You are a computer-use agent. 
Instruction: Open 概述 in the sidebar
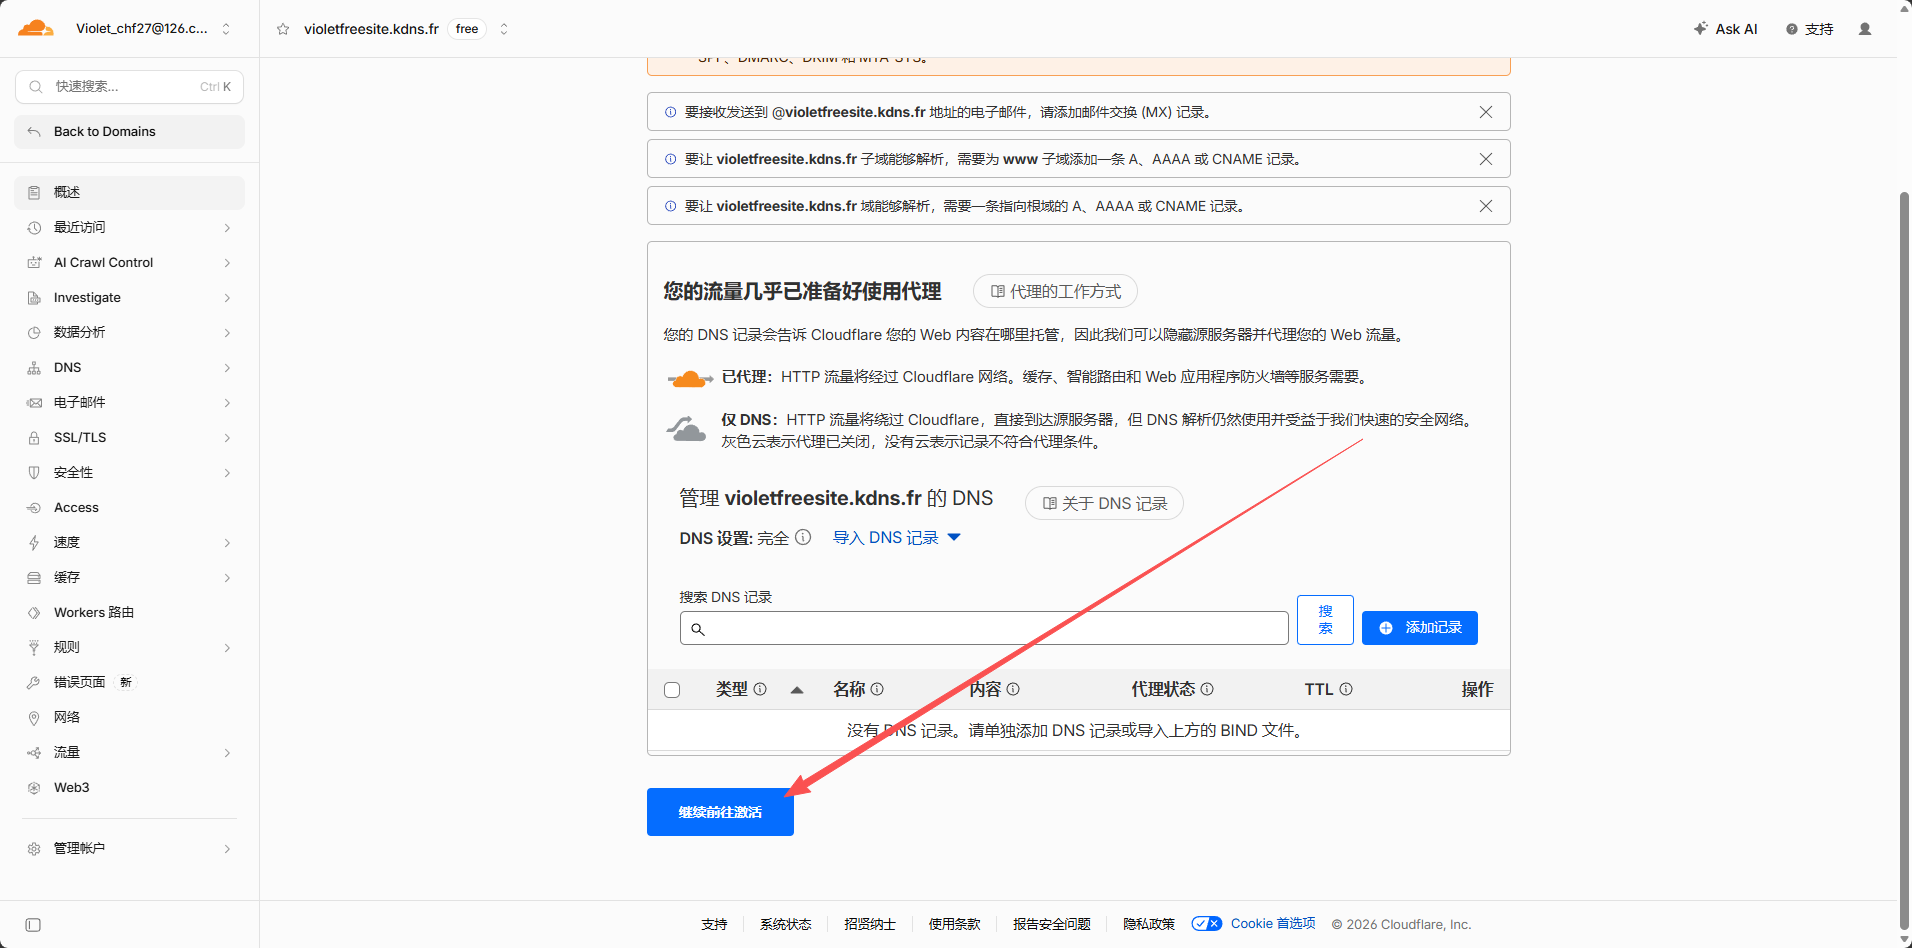pyautogui.click(x=129, y=192)
